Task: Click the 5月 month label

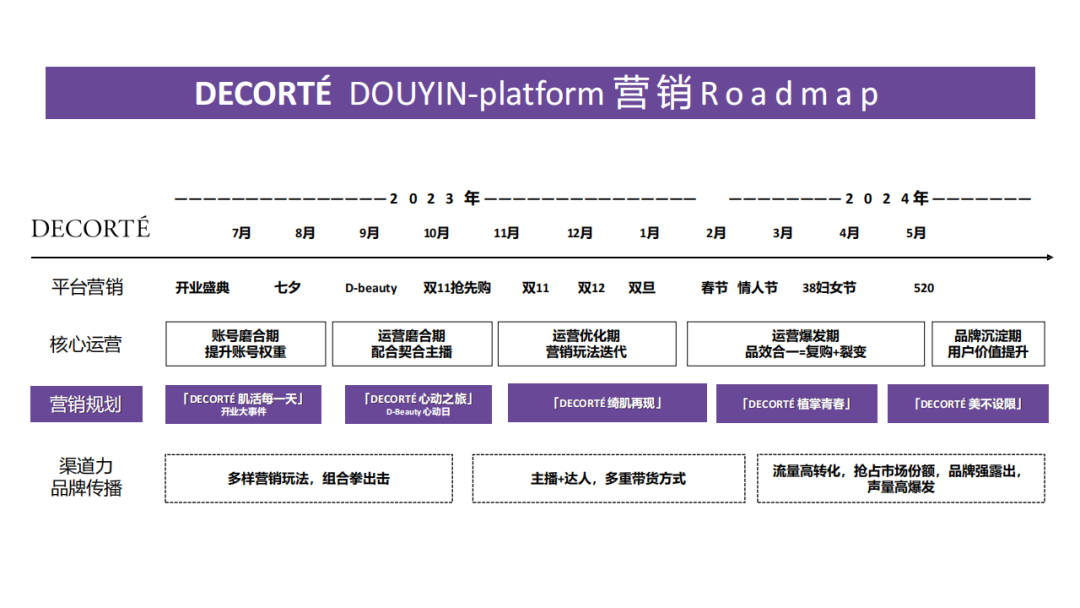Action: tap(916, 233)
